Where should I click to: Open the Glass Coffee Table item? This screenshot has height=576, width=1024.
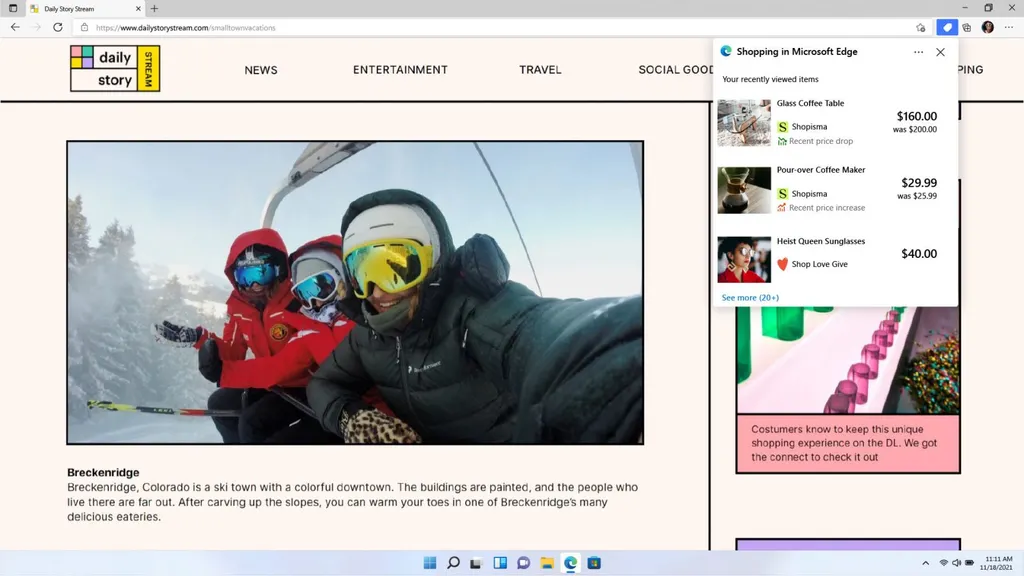pyautogui.click(x=810, y=103)
